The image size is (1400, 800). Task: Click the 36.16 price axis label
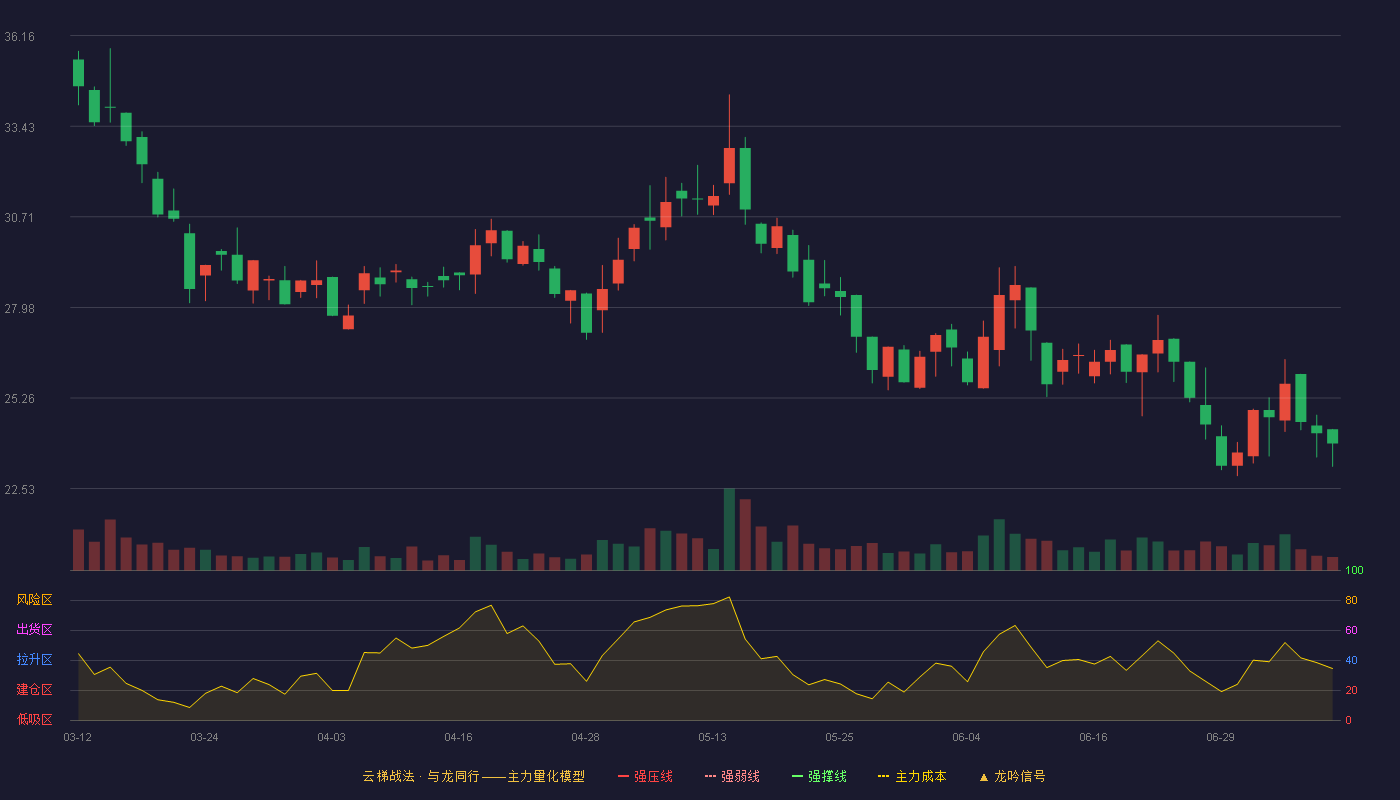coord(19,37)
